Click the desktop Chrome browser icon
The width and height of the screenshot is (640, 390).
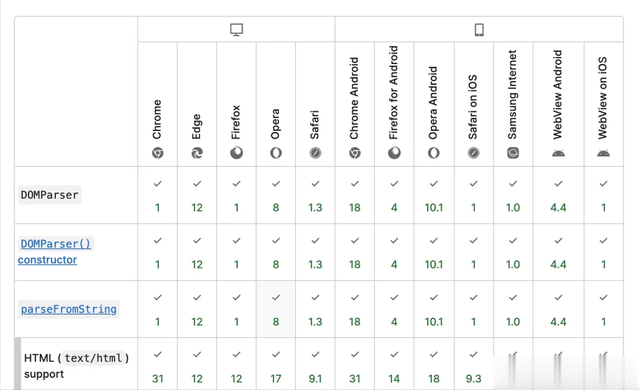click(158, 153)
